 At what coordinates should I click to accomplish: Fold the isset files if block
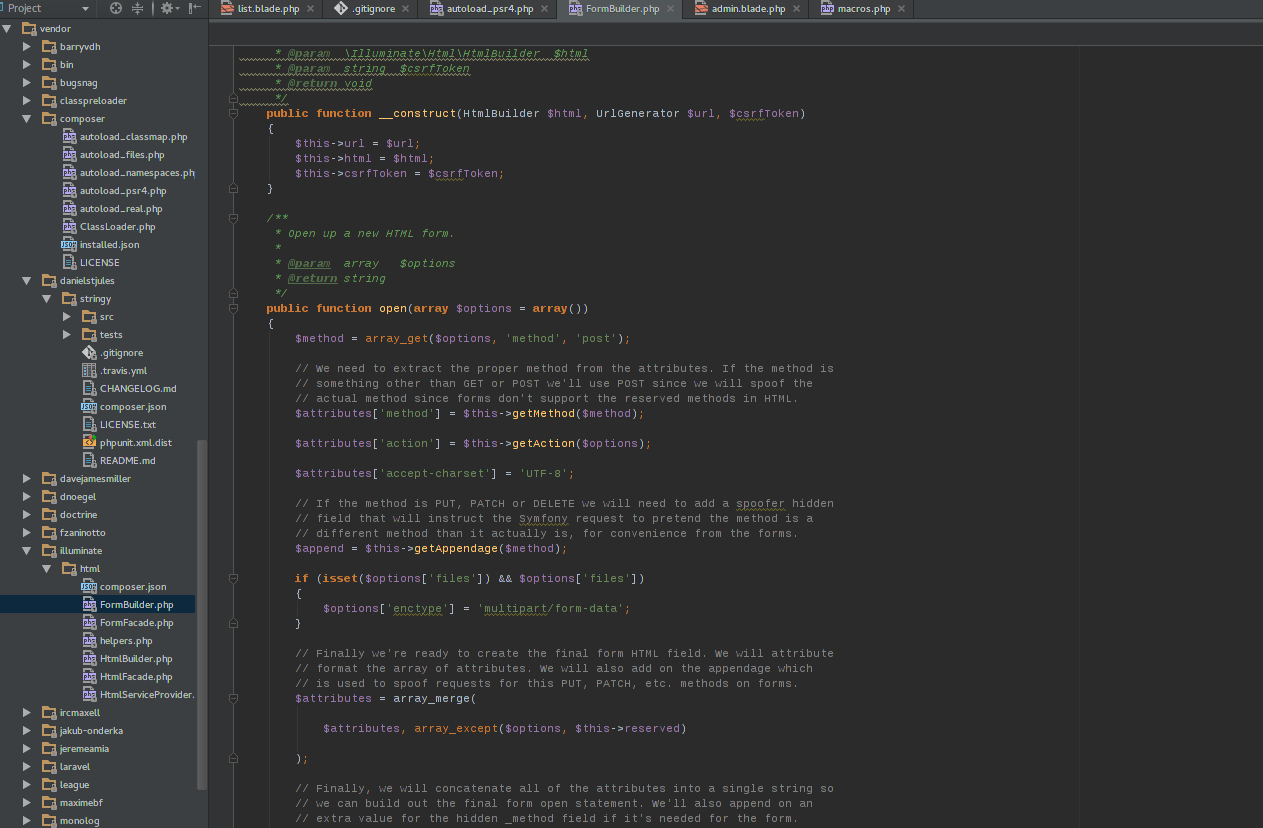[233, 578]
